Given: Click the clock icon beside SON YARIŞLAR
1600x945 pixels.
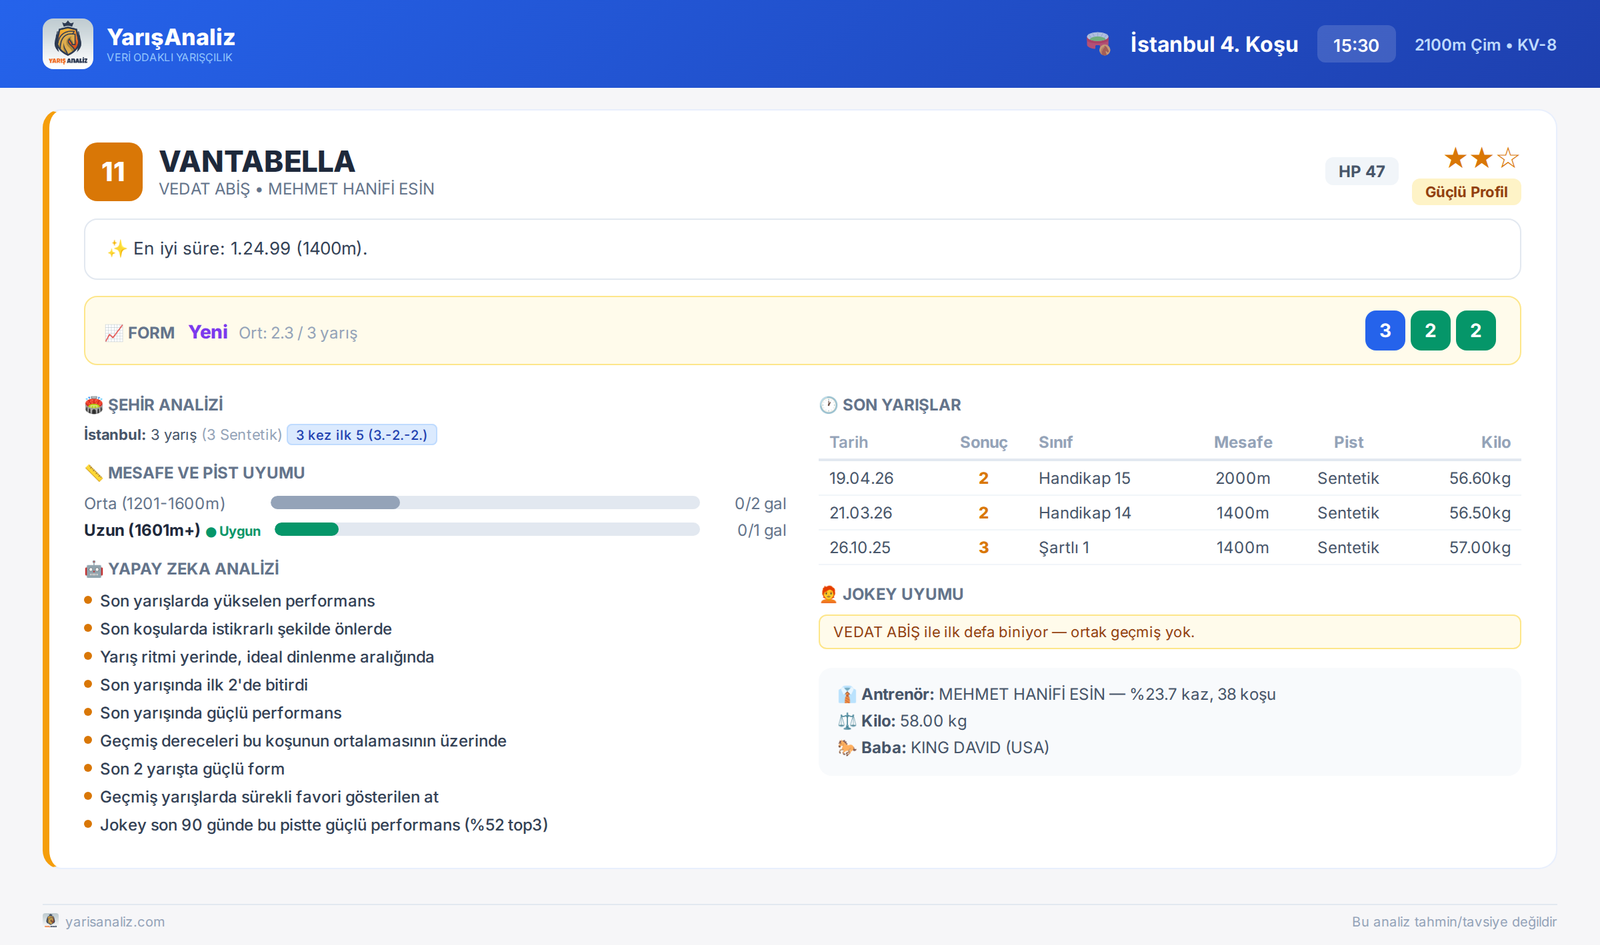Looking at the screenshot, I should 829,405.
